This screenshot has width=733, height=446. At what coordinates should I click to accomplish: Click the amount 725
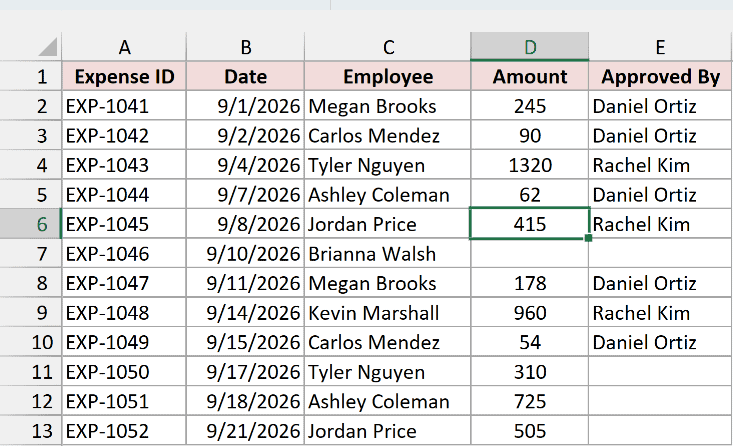point(530,401)
